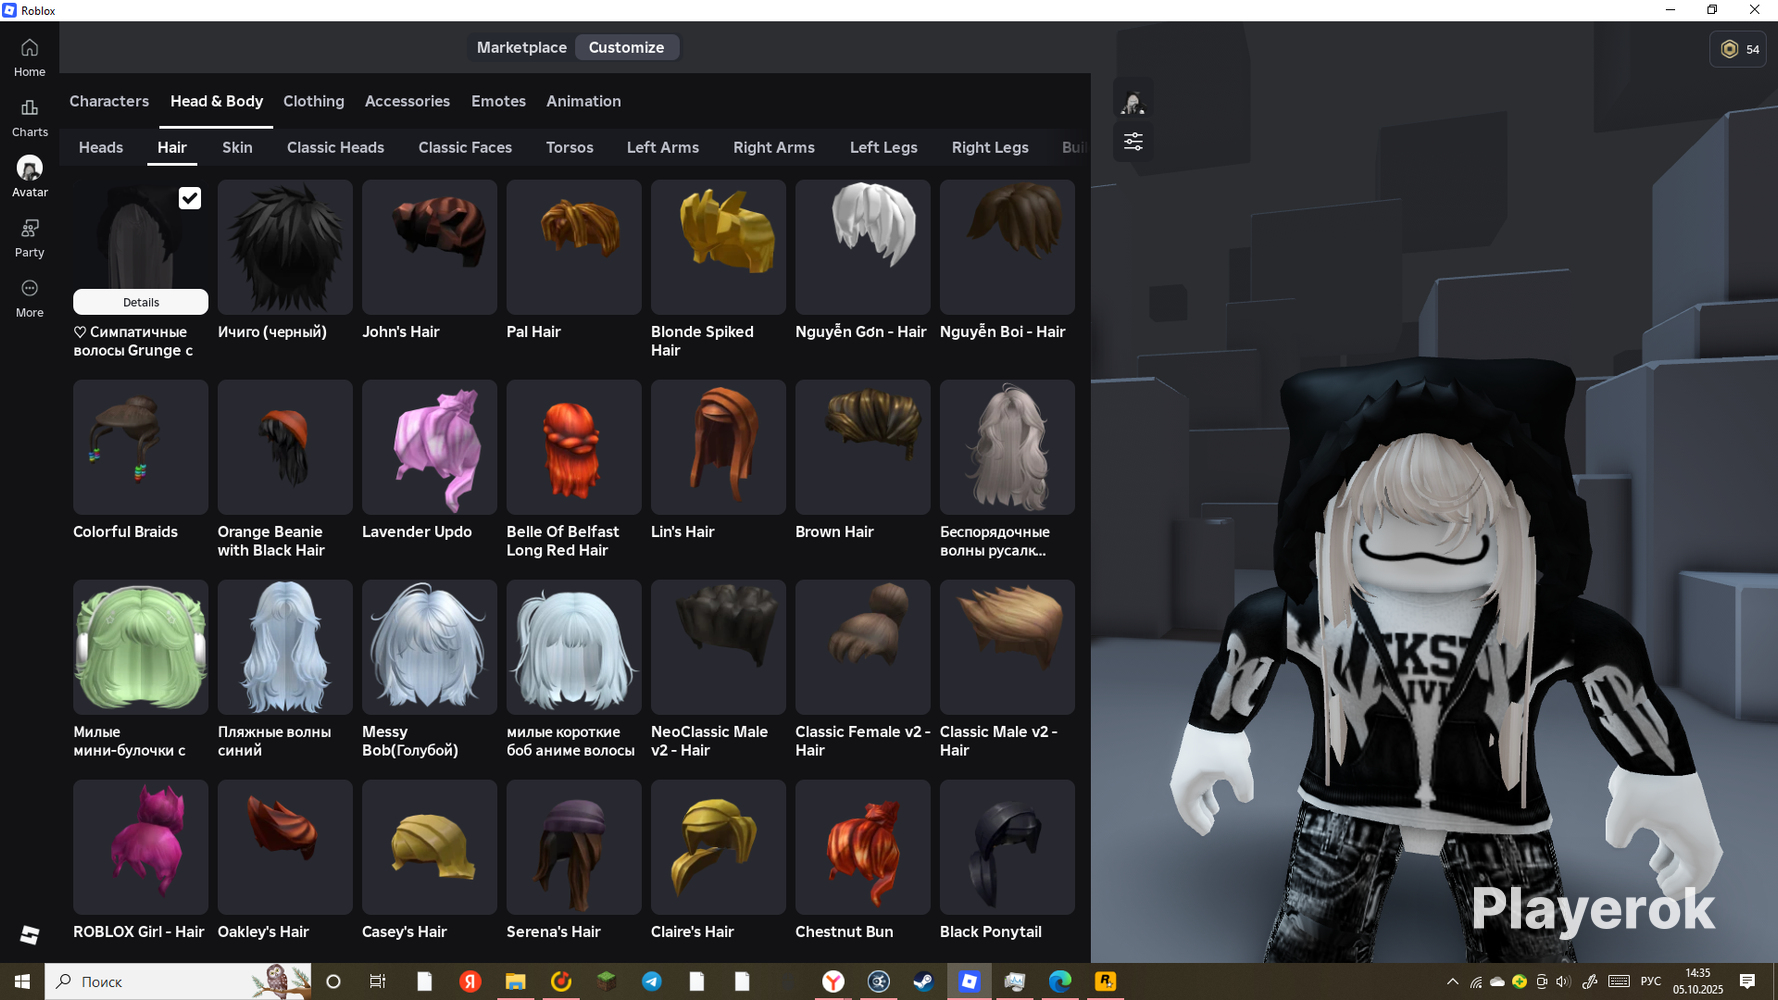
Task: Open the Torsos subtab
Action: tap(570, 147)
